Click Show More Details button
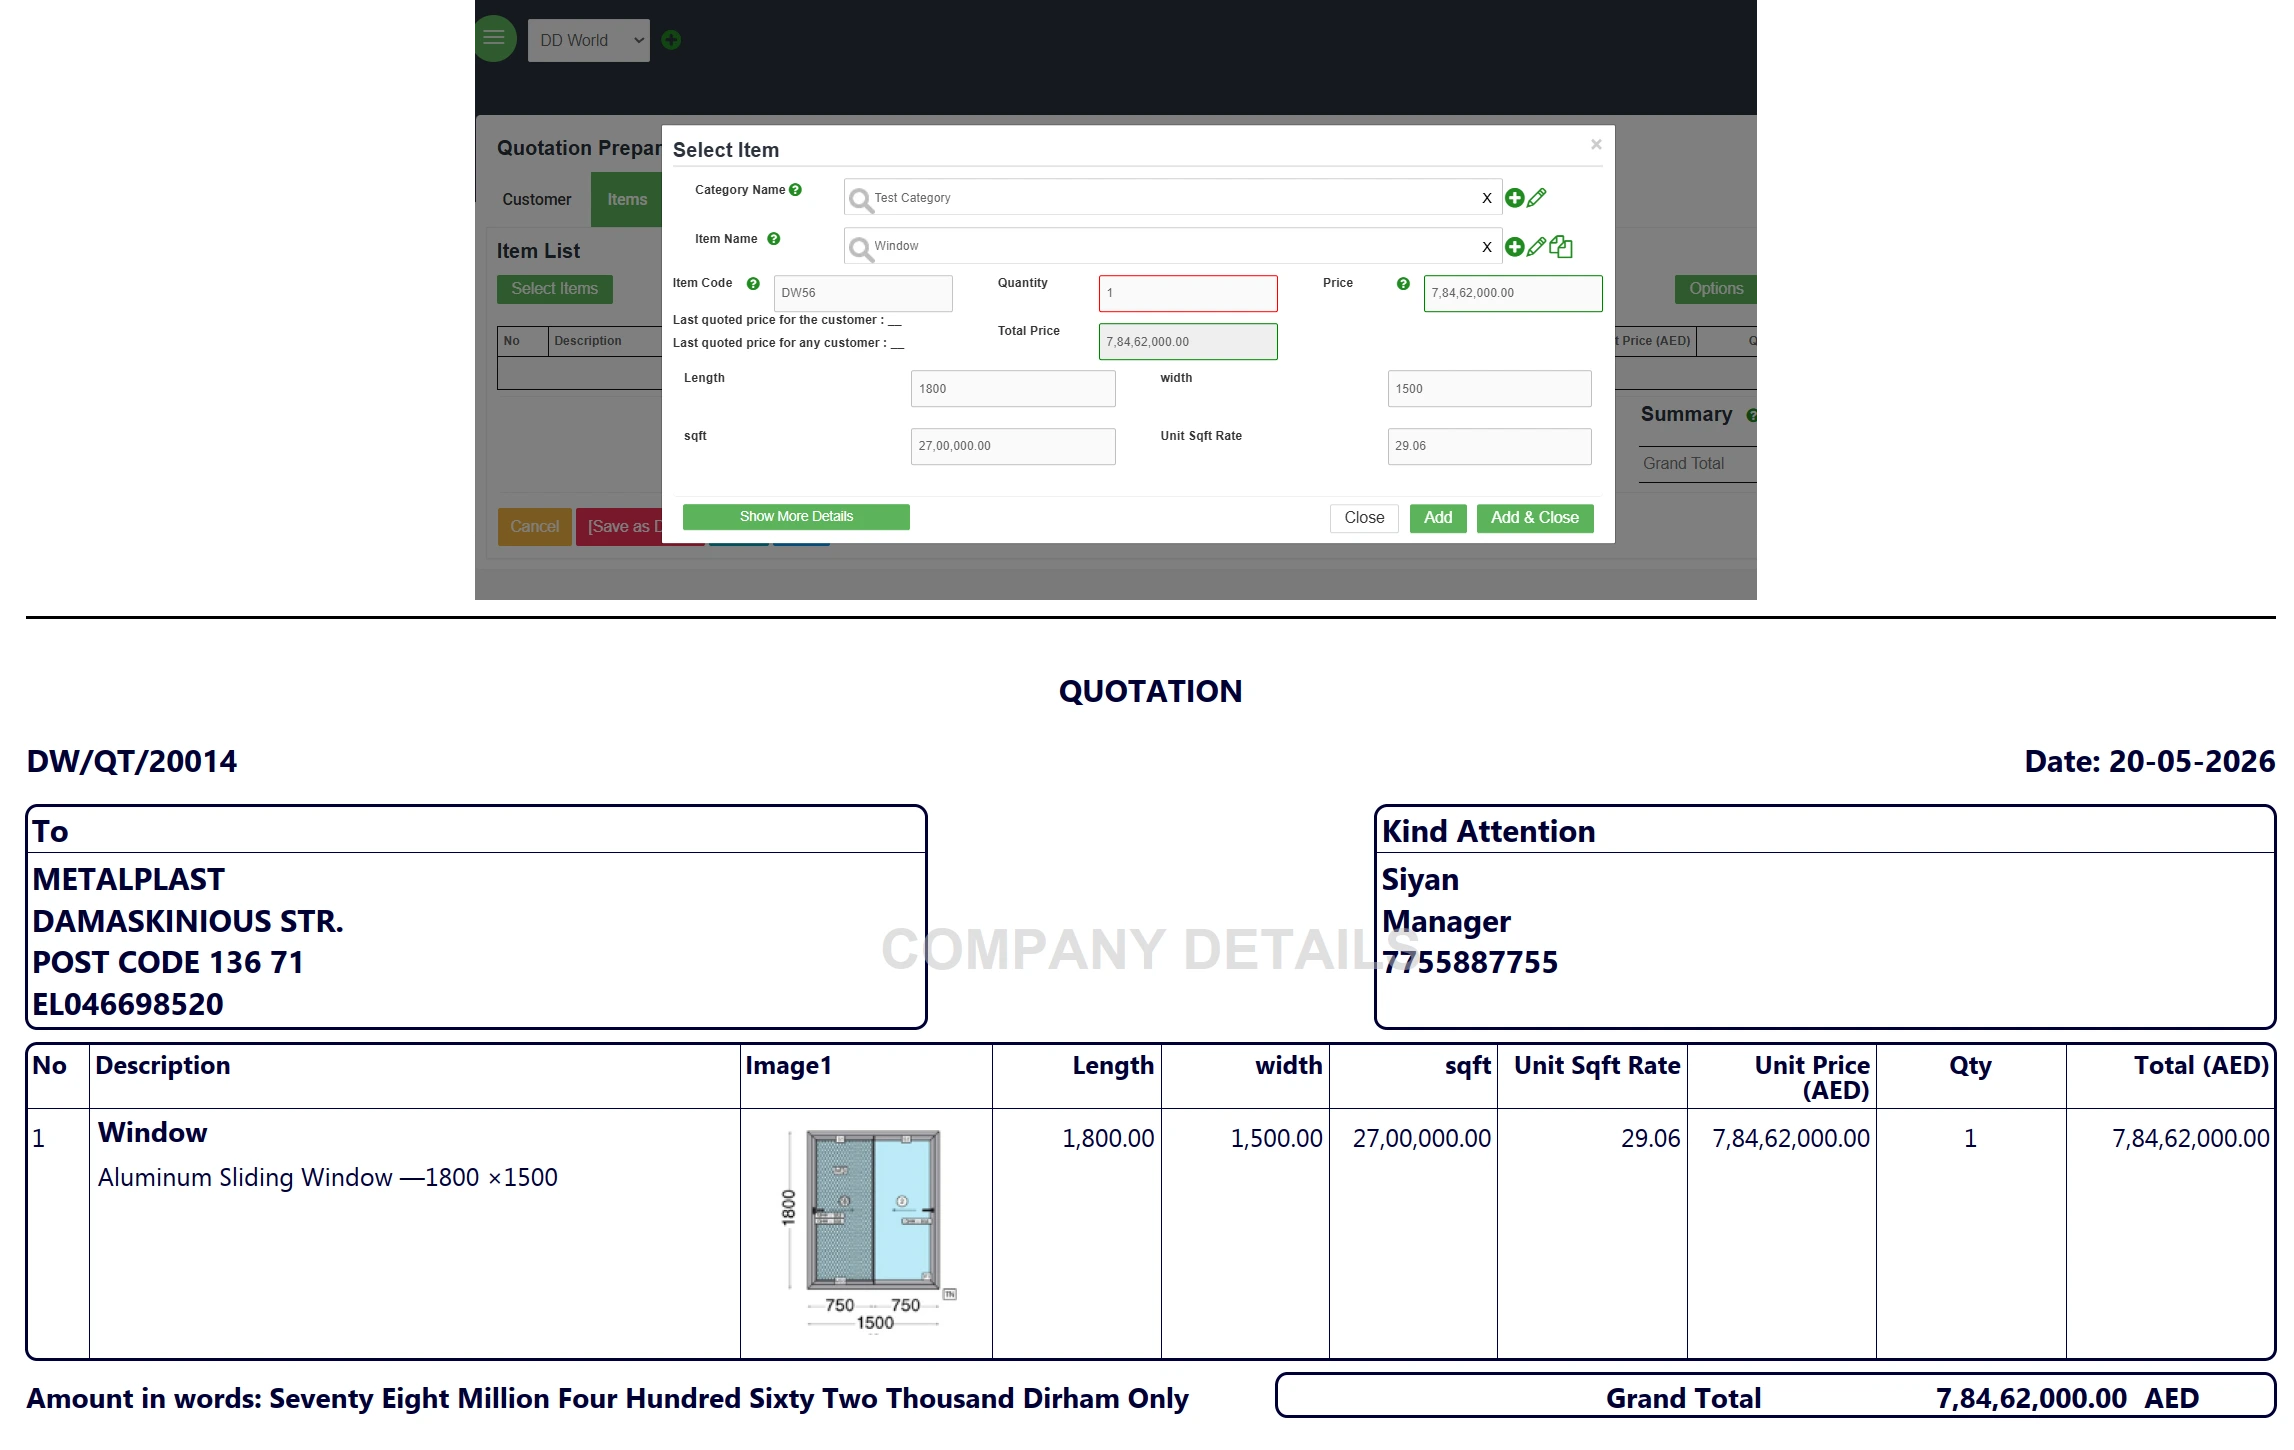Viewport: 2294px width, 1450px height. 796,517
